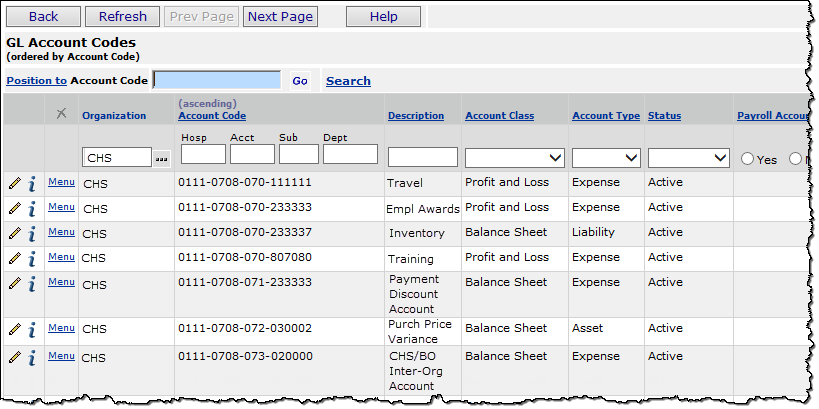Click pencil icon for Payment Discount Account
Image resolution: width=819 pixels, height=409 pixels.
(x=14, y=283)
